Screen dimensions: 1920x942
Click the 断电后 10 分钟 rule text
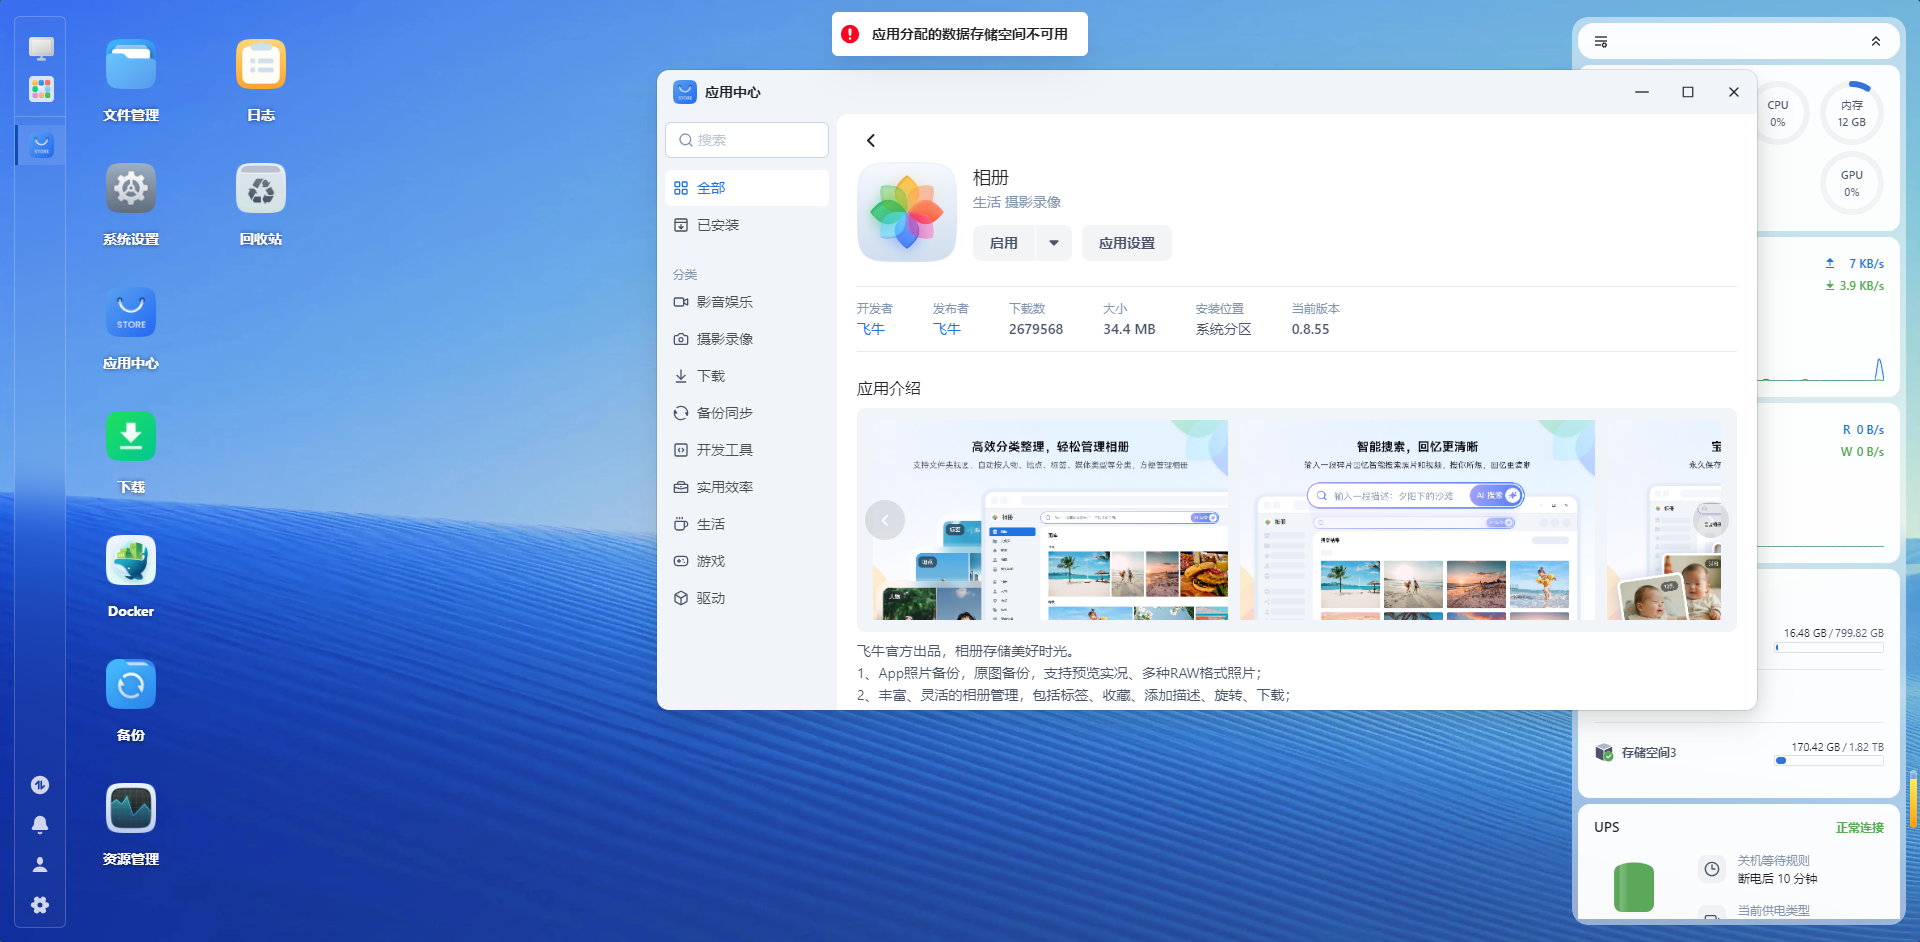click(x=1777, y=879)
